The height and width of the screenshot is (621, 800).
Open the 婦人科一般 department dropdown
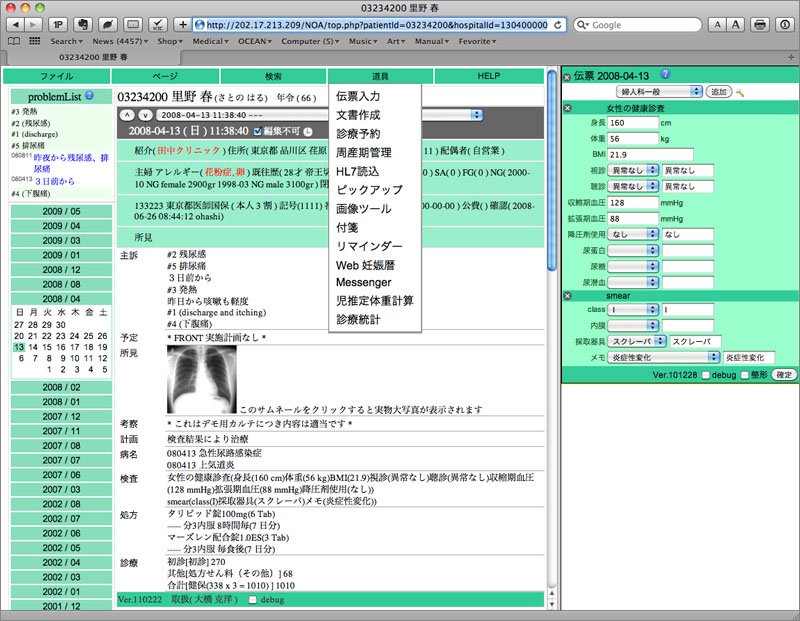[660, 92]
